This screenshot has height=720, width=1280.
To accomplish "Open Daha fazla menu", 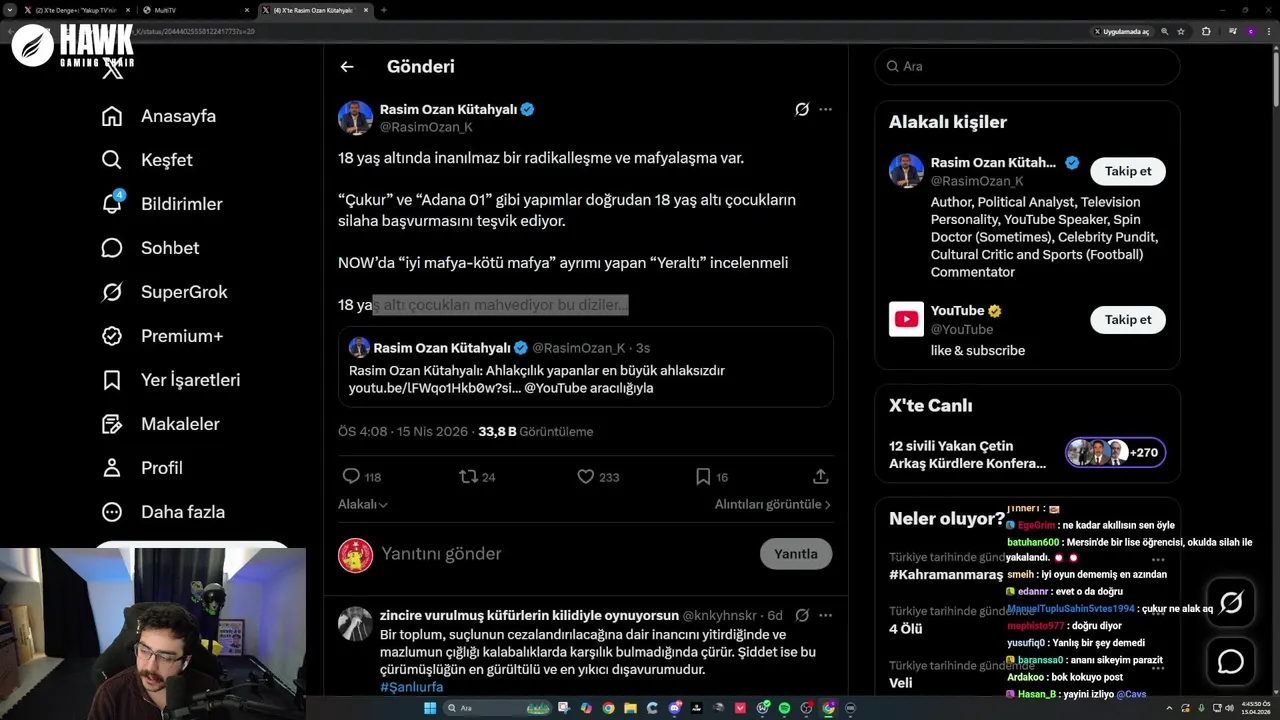I will [164, 512].
